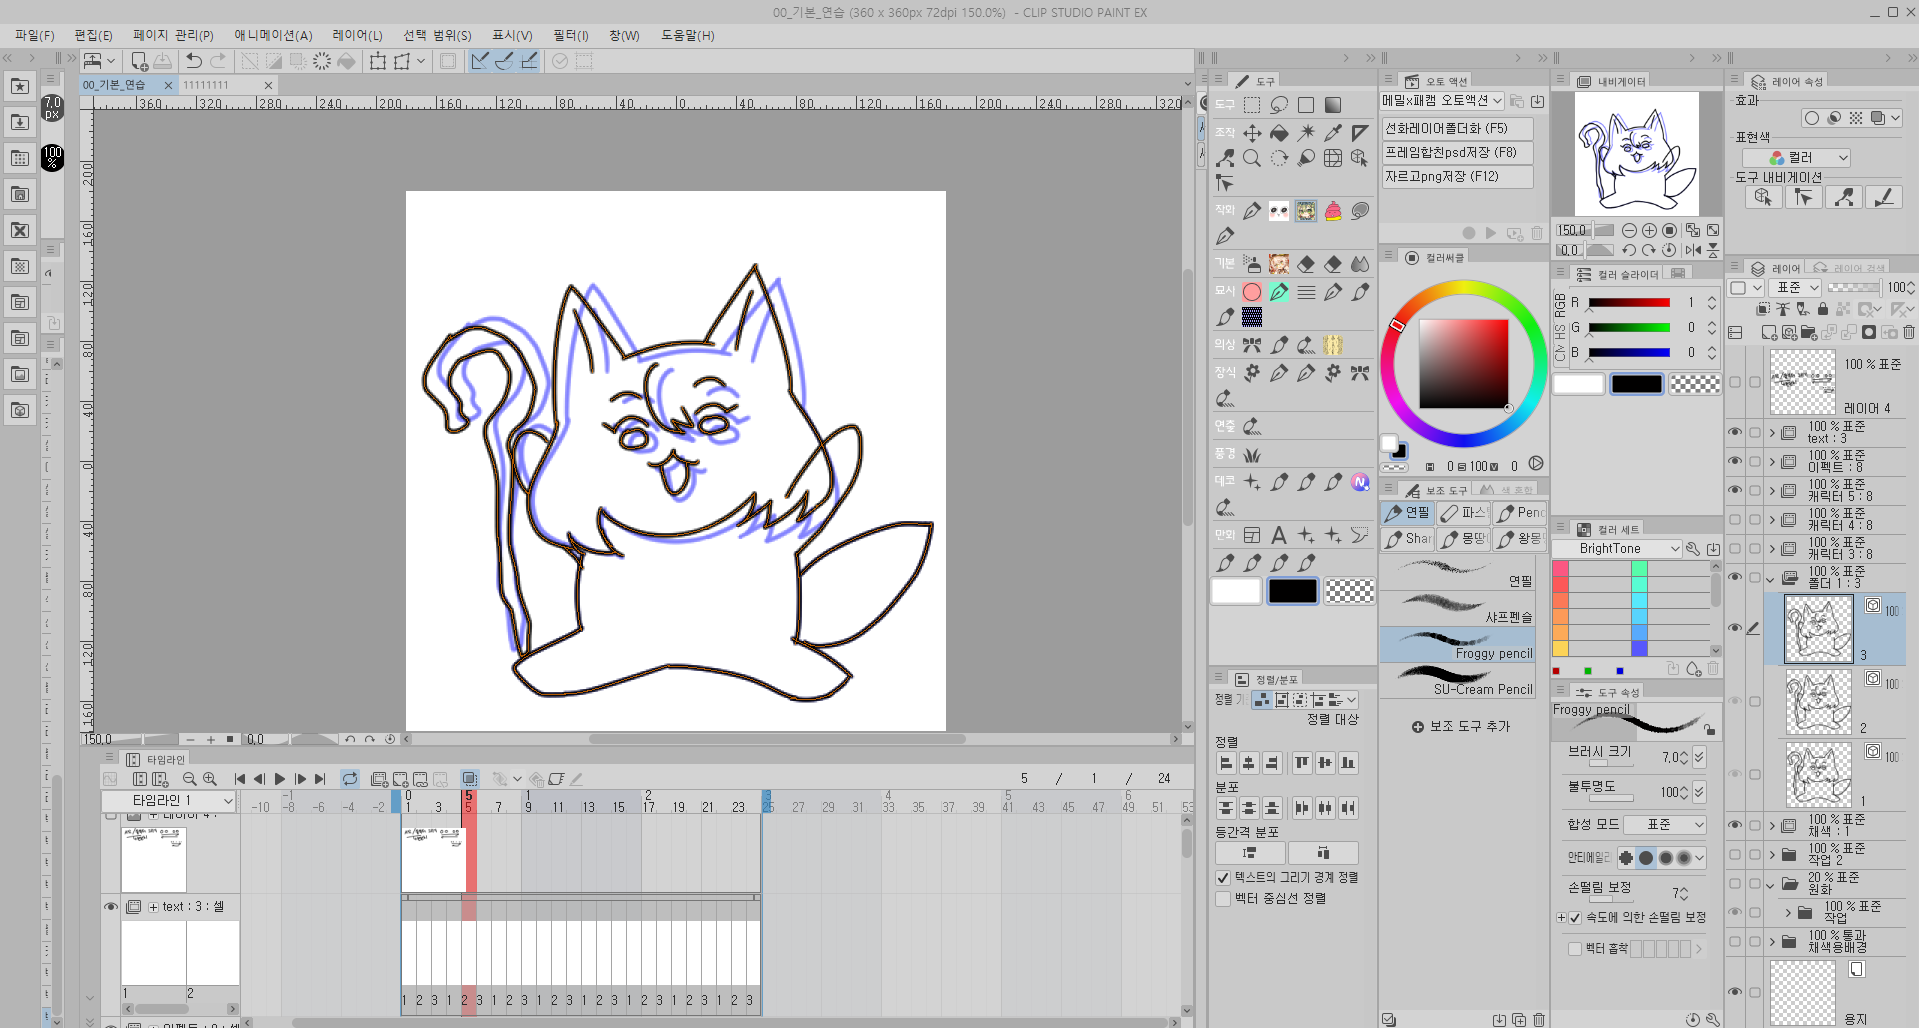Hide the text : 3 layer folder
This screenshot has width=1919, height=1028.
[1735, 432]
